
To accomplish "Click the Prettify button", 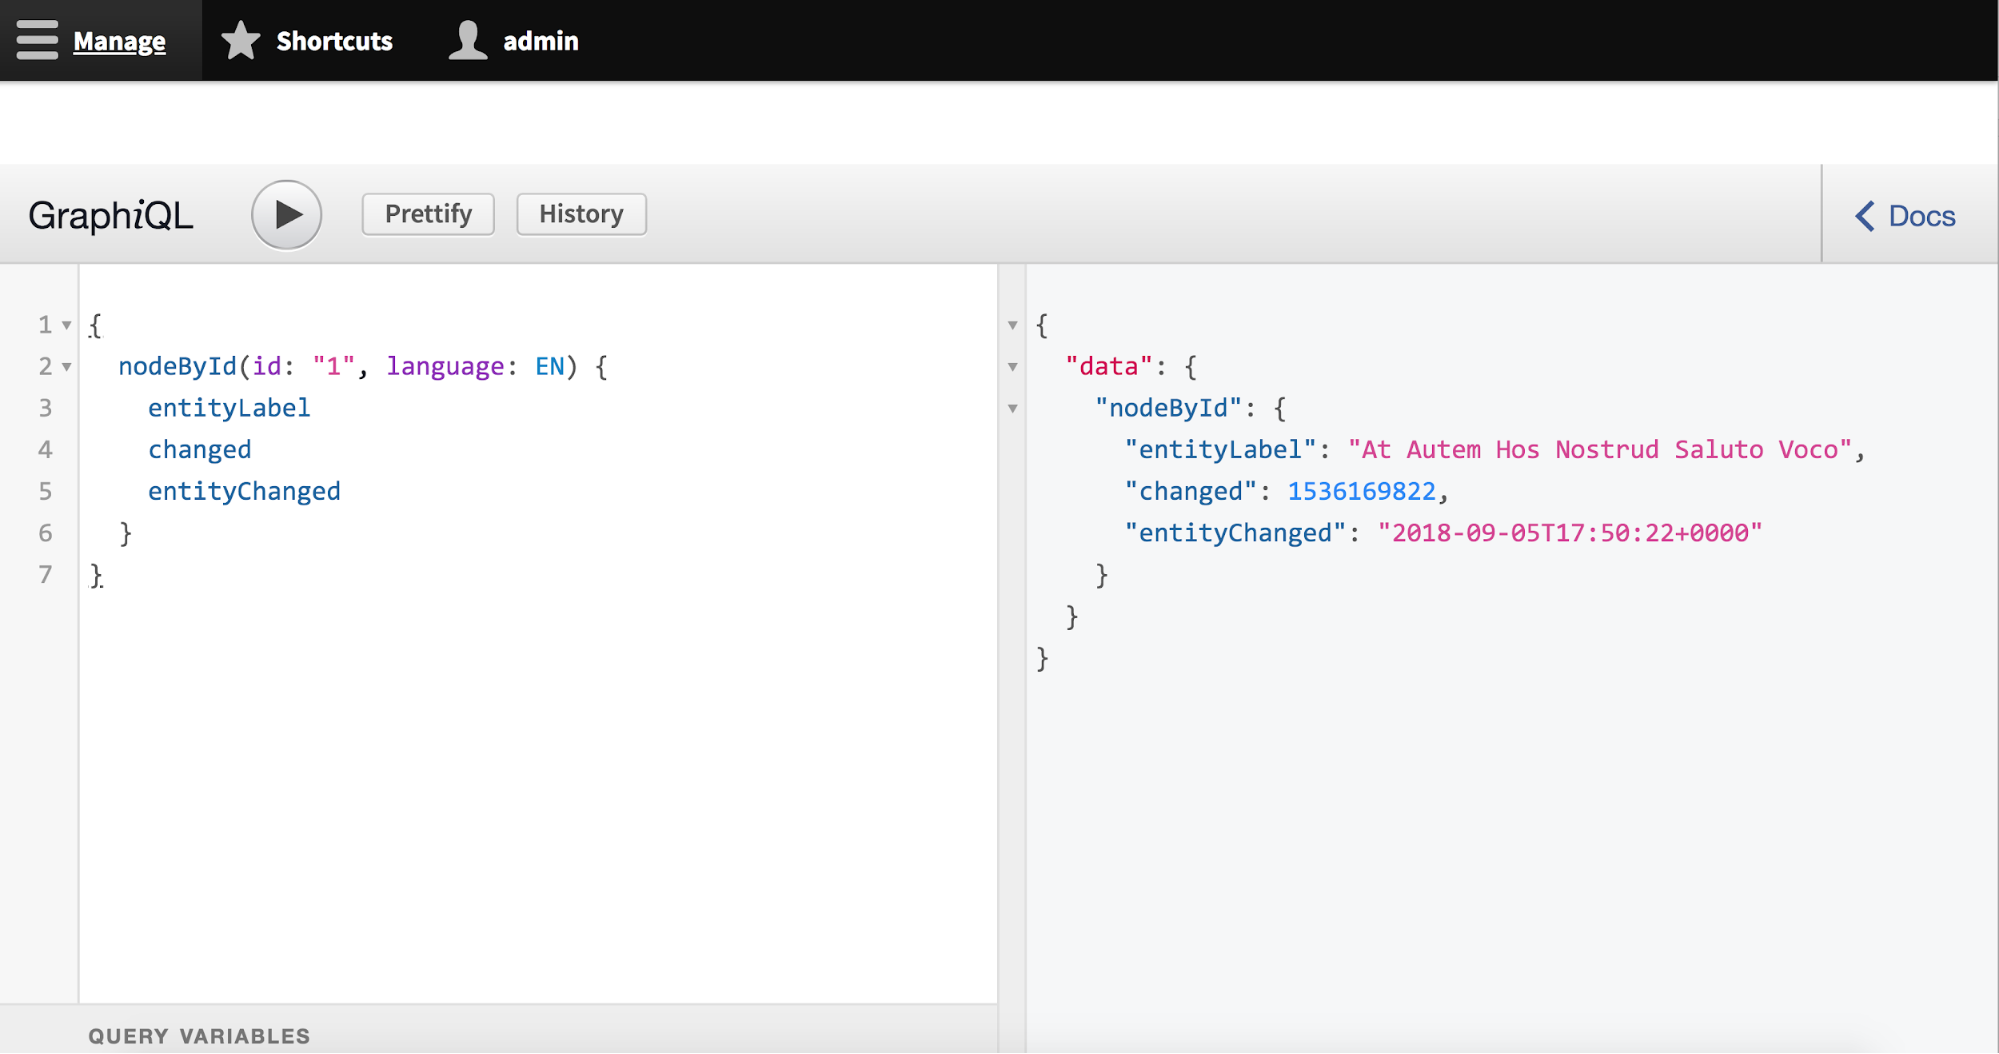I will pos(428,214).
